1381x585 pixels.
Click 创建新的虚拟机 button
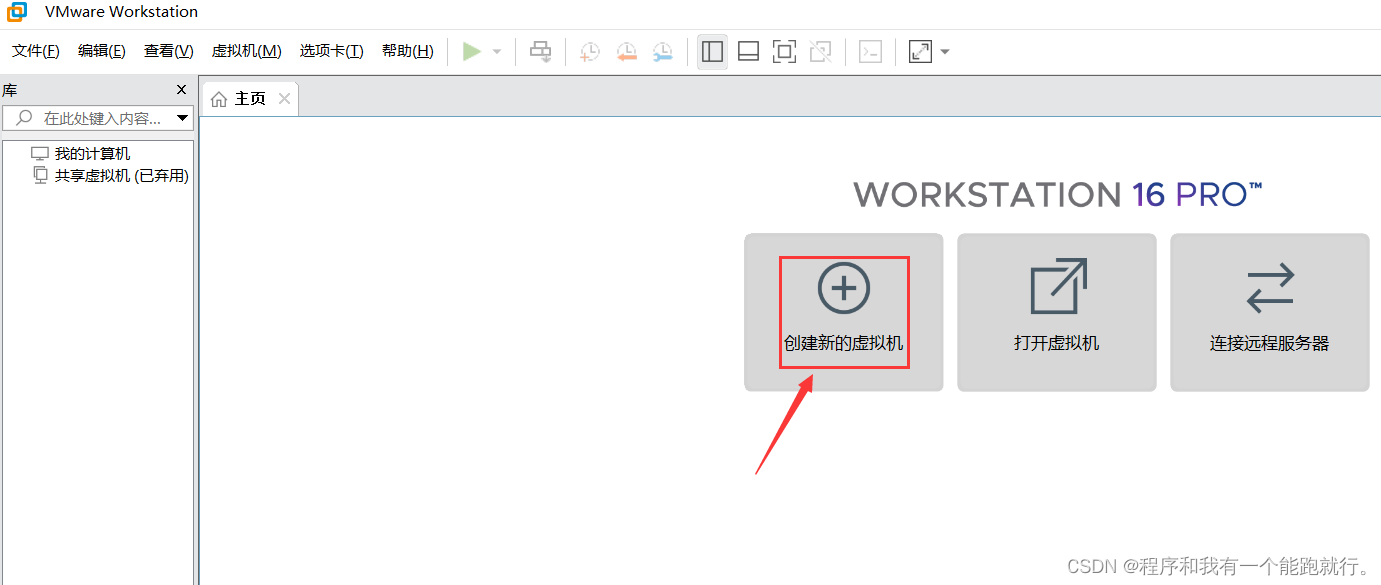pyautogui.click(x=844, y=312)
